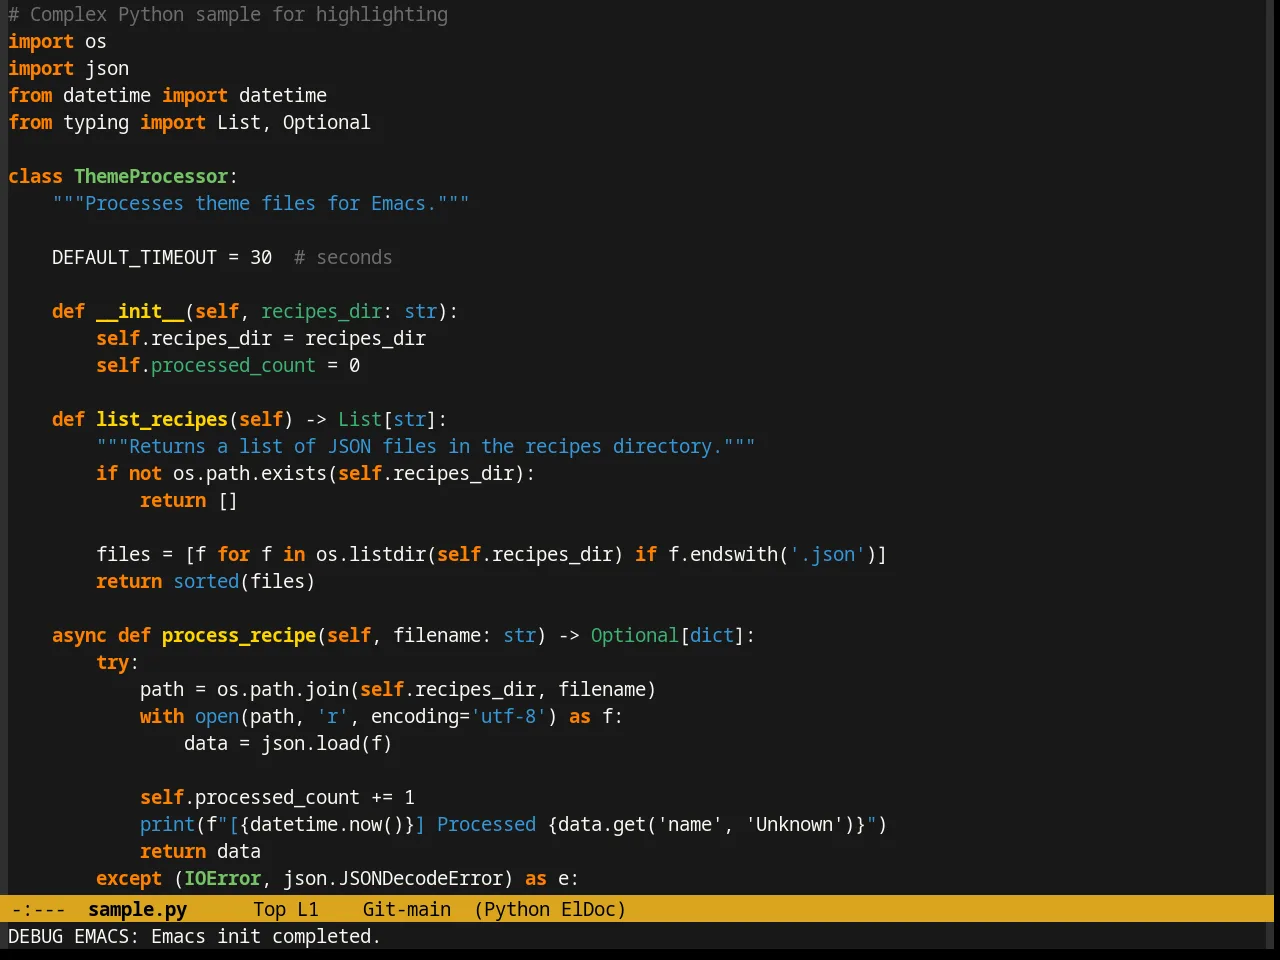Click the 'import os' line
Viewport: 1280px width, 960px height.
[x=57, y=41]
